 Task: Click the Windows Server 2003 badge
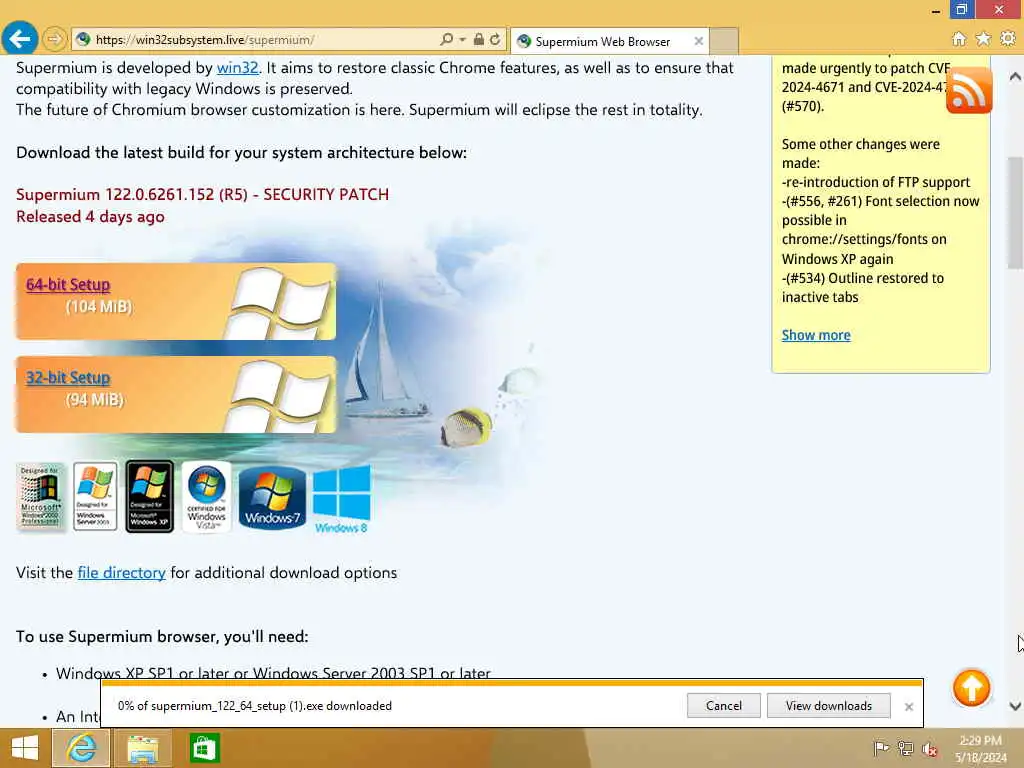click(x=95, y=496)
